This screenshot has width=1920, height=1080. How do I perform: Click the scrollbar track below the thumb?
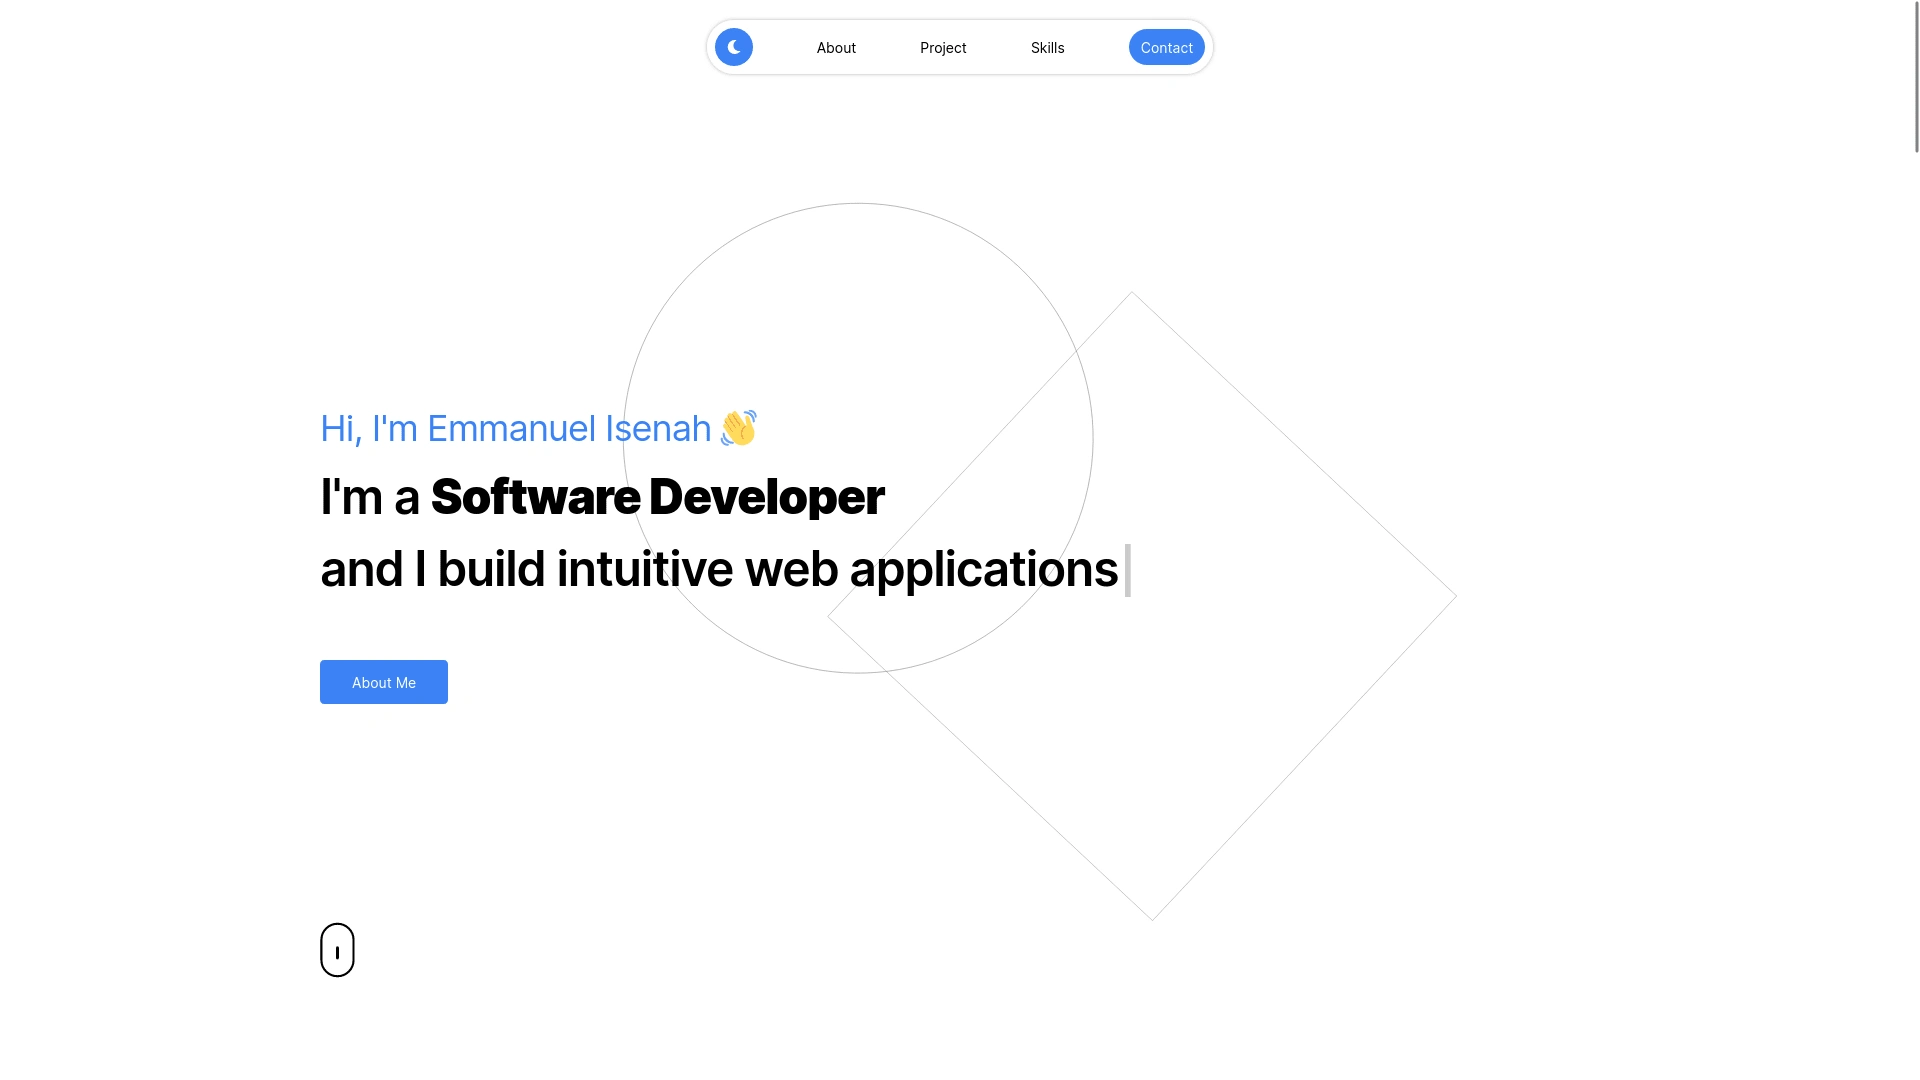tap(1916, 600)
